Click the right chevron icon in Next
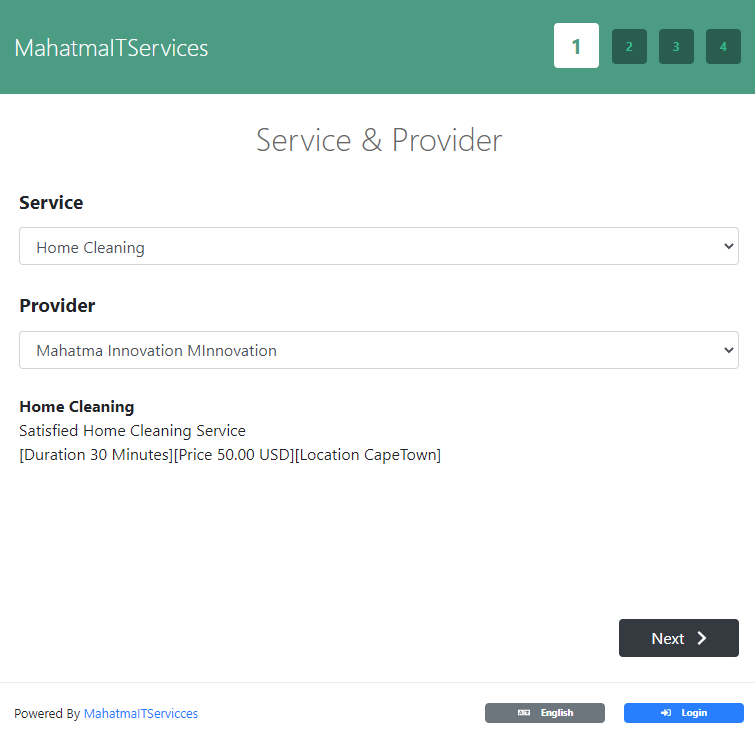This screenshot has height=738, width=755. point(702,638)
